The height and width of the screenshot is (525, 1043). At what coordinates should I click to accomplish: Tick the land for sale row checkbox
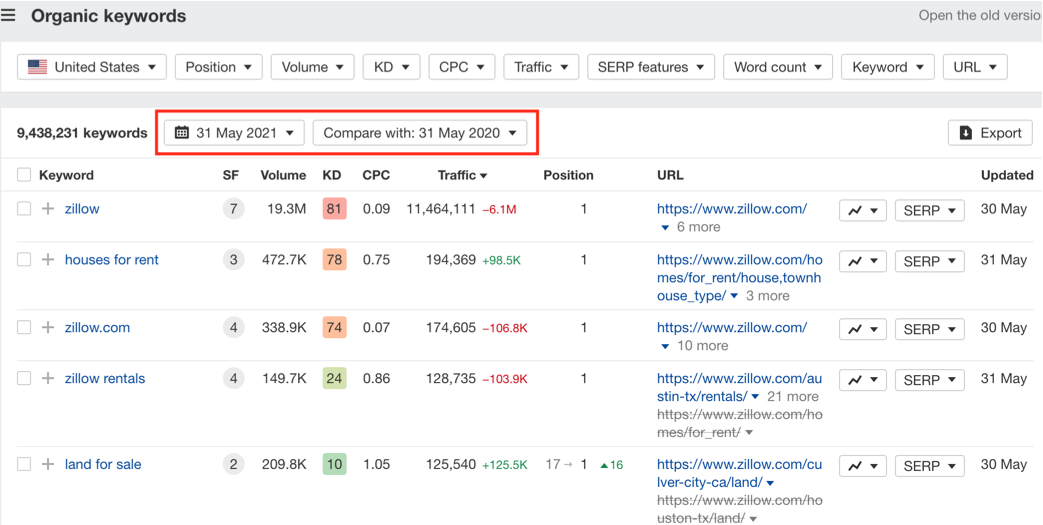click(x=24, y=464)
